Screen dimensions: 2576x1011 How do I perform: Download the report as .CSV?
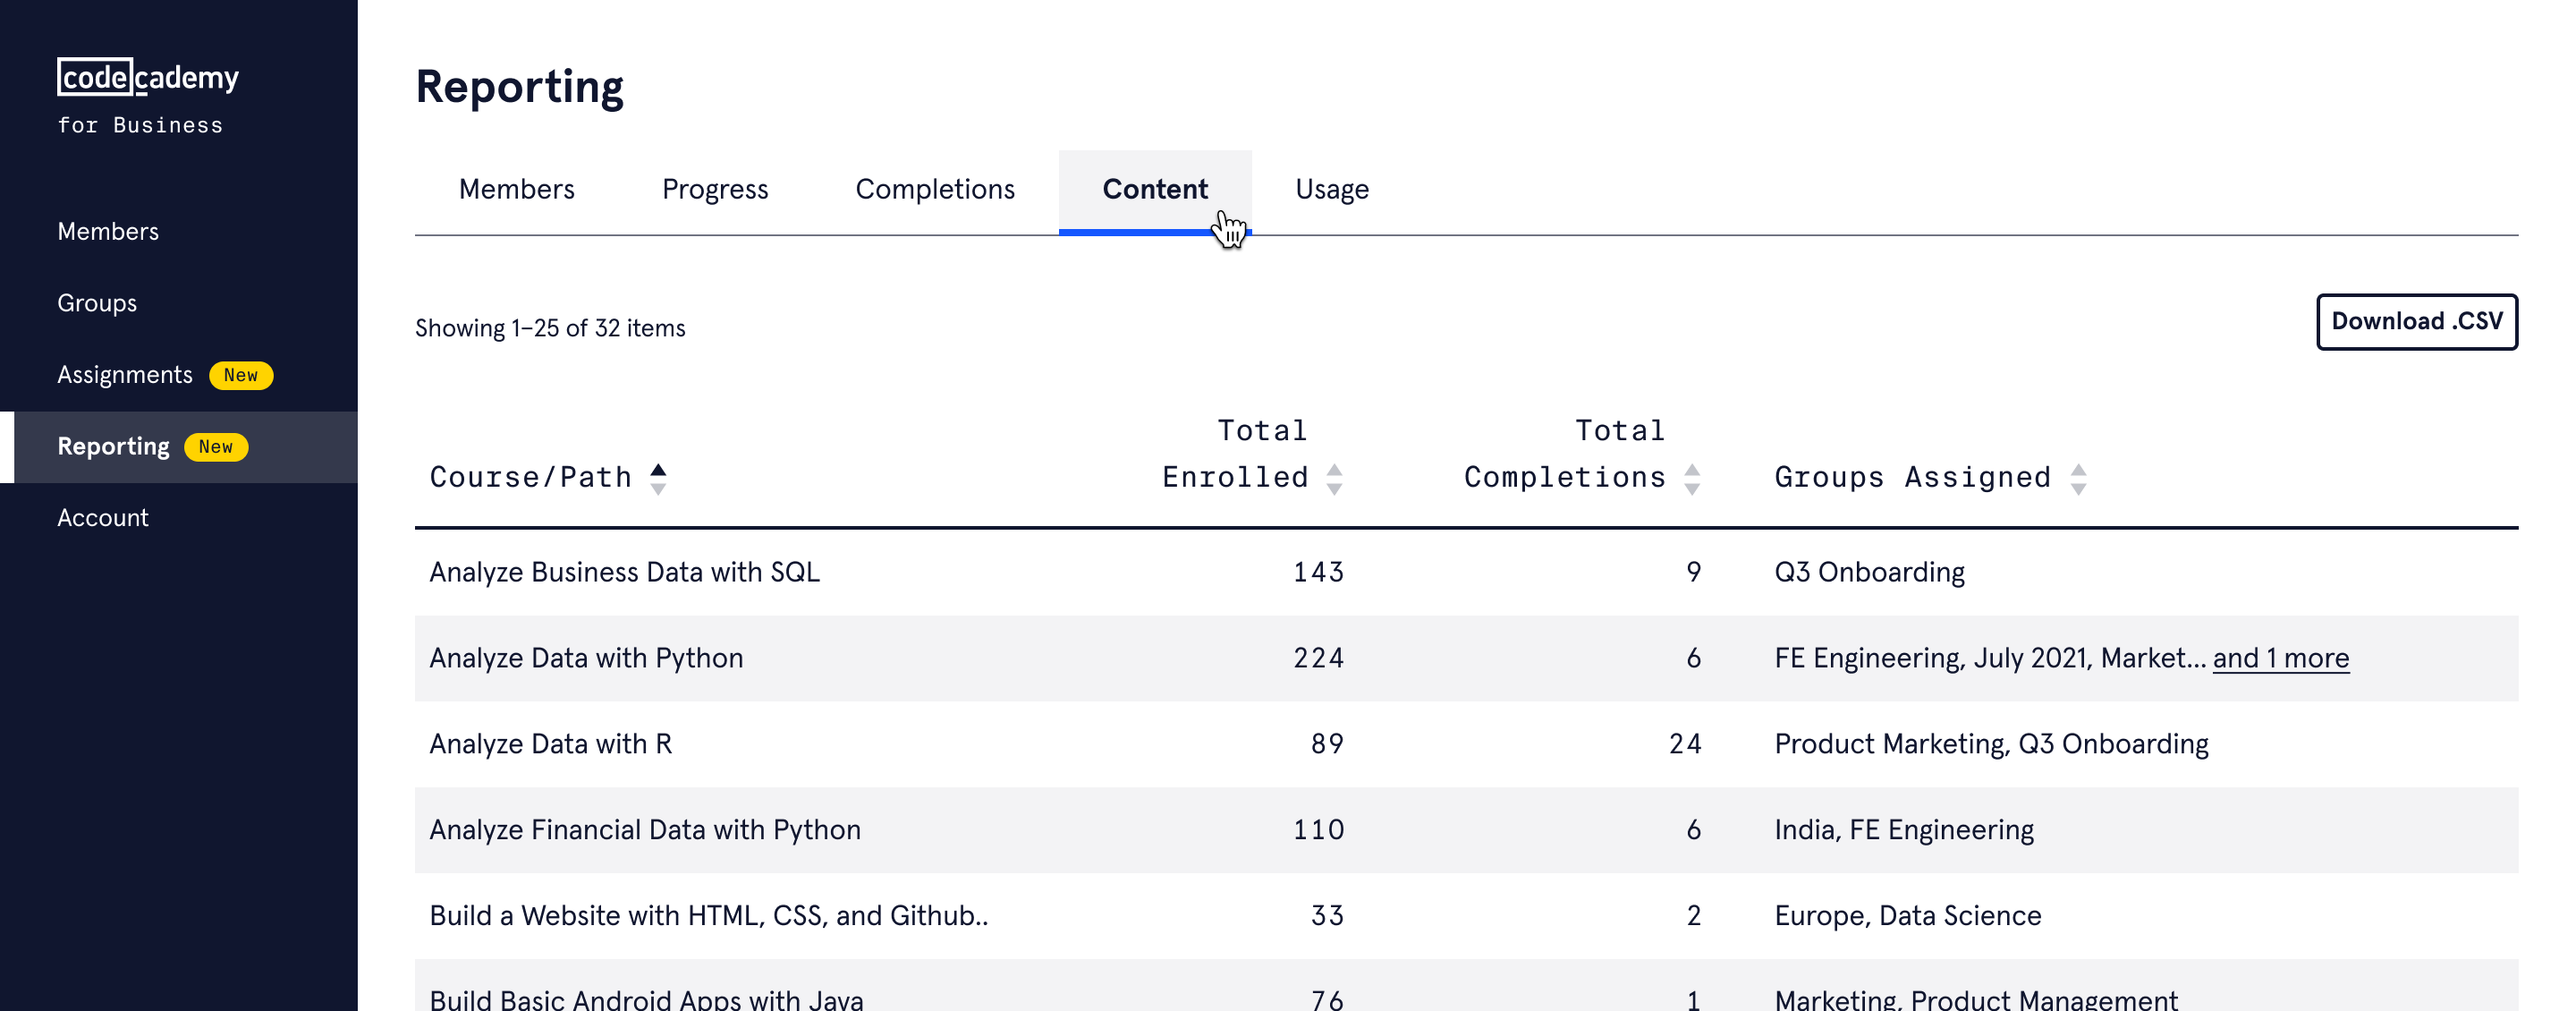pos(2415,321)
